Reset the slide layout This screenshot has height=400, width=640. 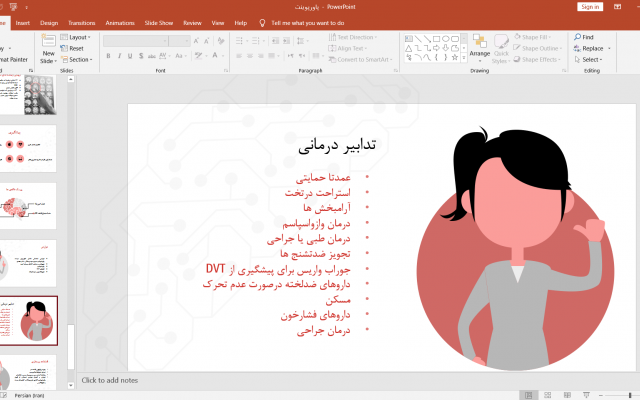[72, 48]
